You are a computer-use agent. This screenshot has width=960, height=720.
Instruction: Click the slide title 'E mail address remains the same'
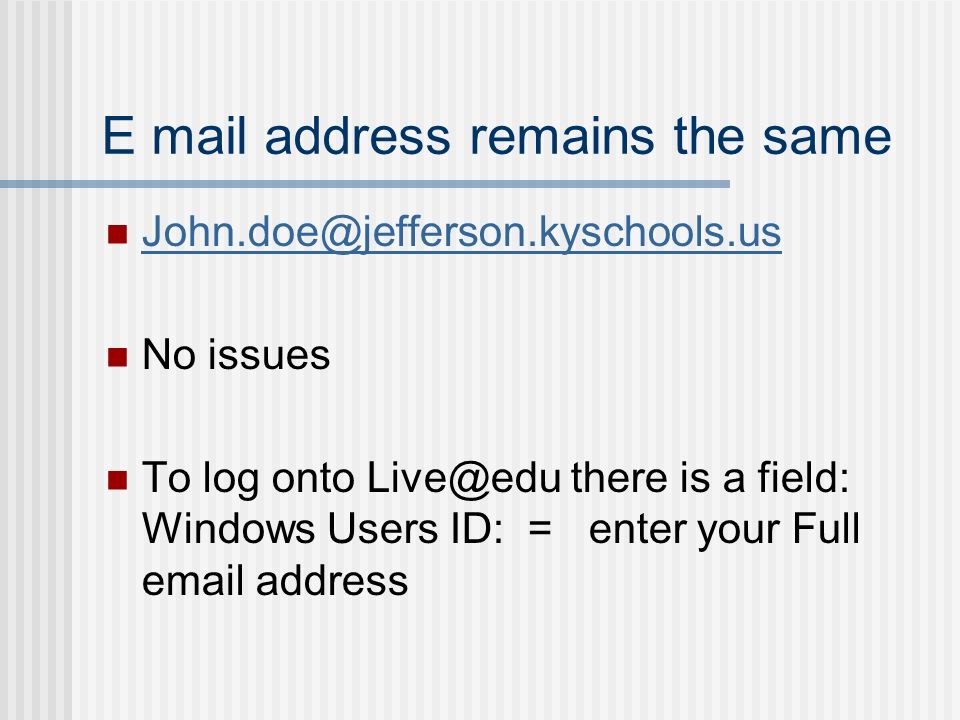497,135
